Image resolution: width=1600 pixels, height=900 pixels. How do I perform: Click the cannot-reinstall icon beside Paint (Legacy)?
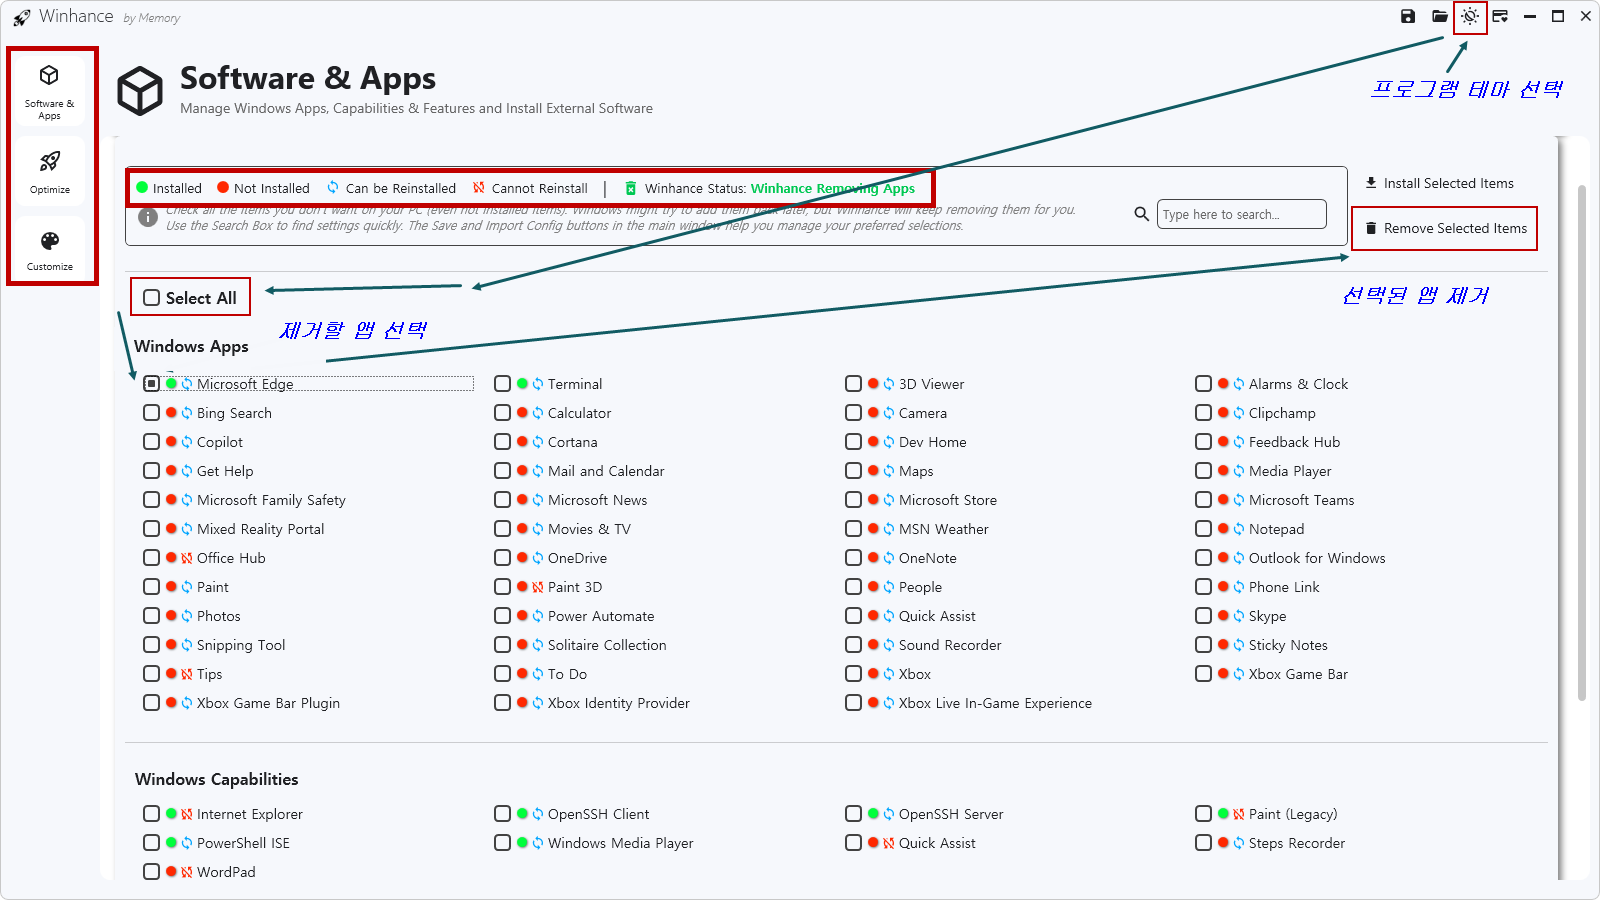(x=1239, y=814)
